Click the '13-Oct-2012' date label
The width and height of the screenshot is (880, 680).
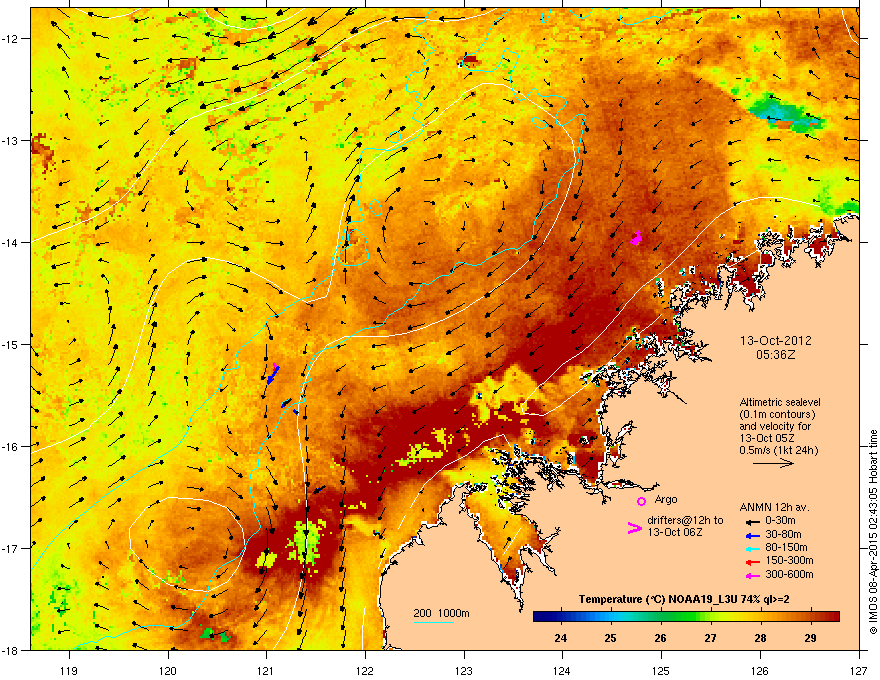pyautogui.click(x=775, y=341)
